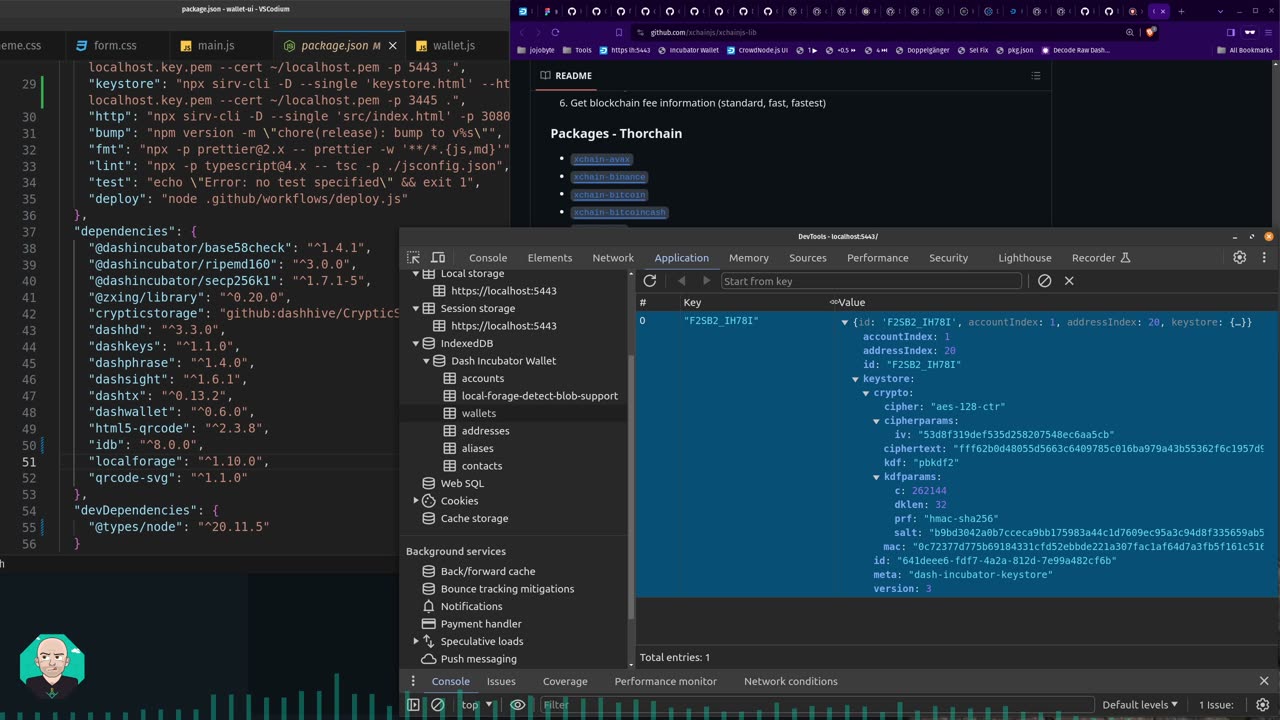
Task: Collapse the IndexedDB tree node
Action: point(416,343)
